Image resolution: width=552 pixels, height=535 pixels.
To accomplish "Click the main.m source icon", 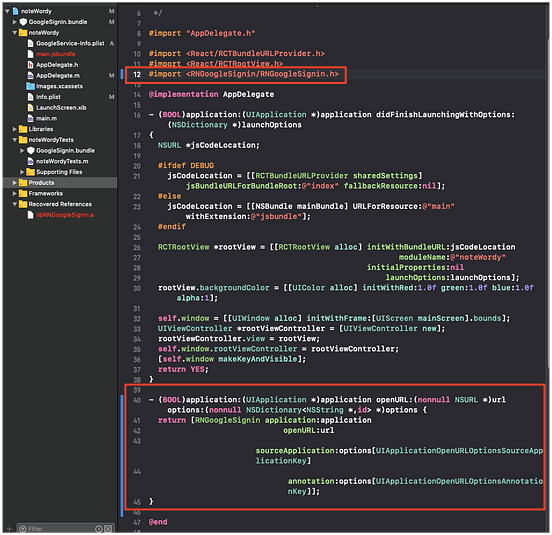I will [31, 119].
